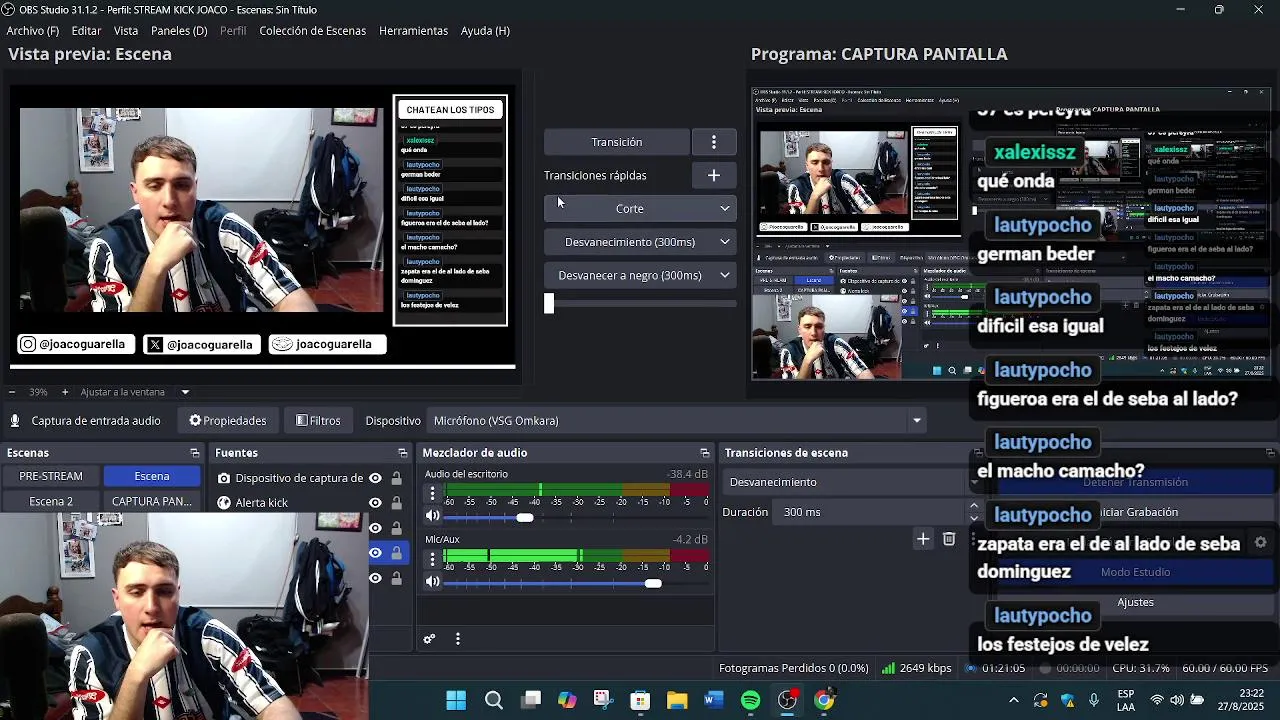Open the Vista menu
1280x720 pixels.
[x=126, y=31]
